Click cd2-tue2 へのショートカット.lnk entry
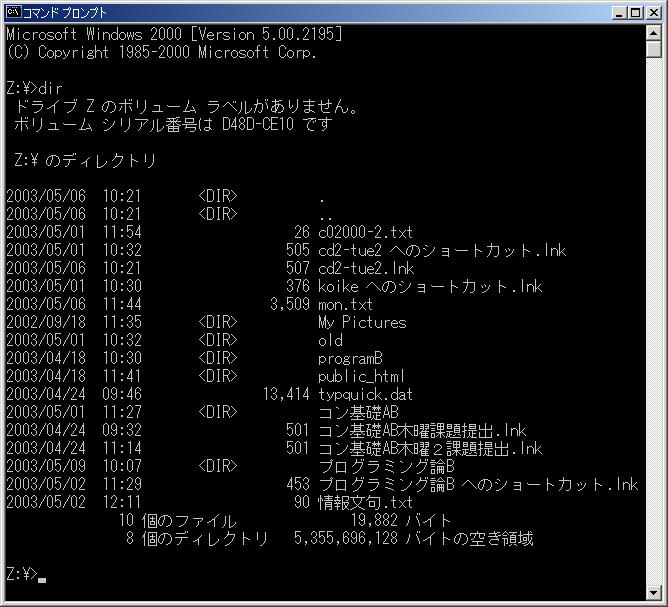 click(x=442, y=250)
